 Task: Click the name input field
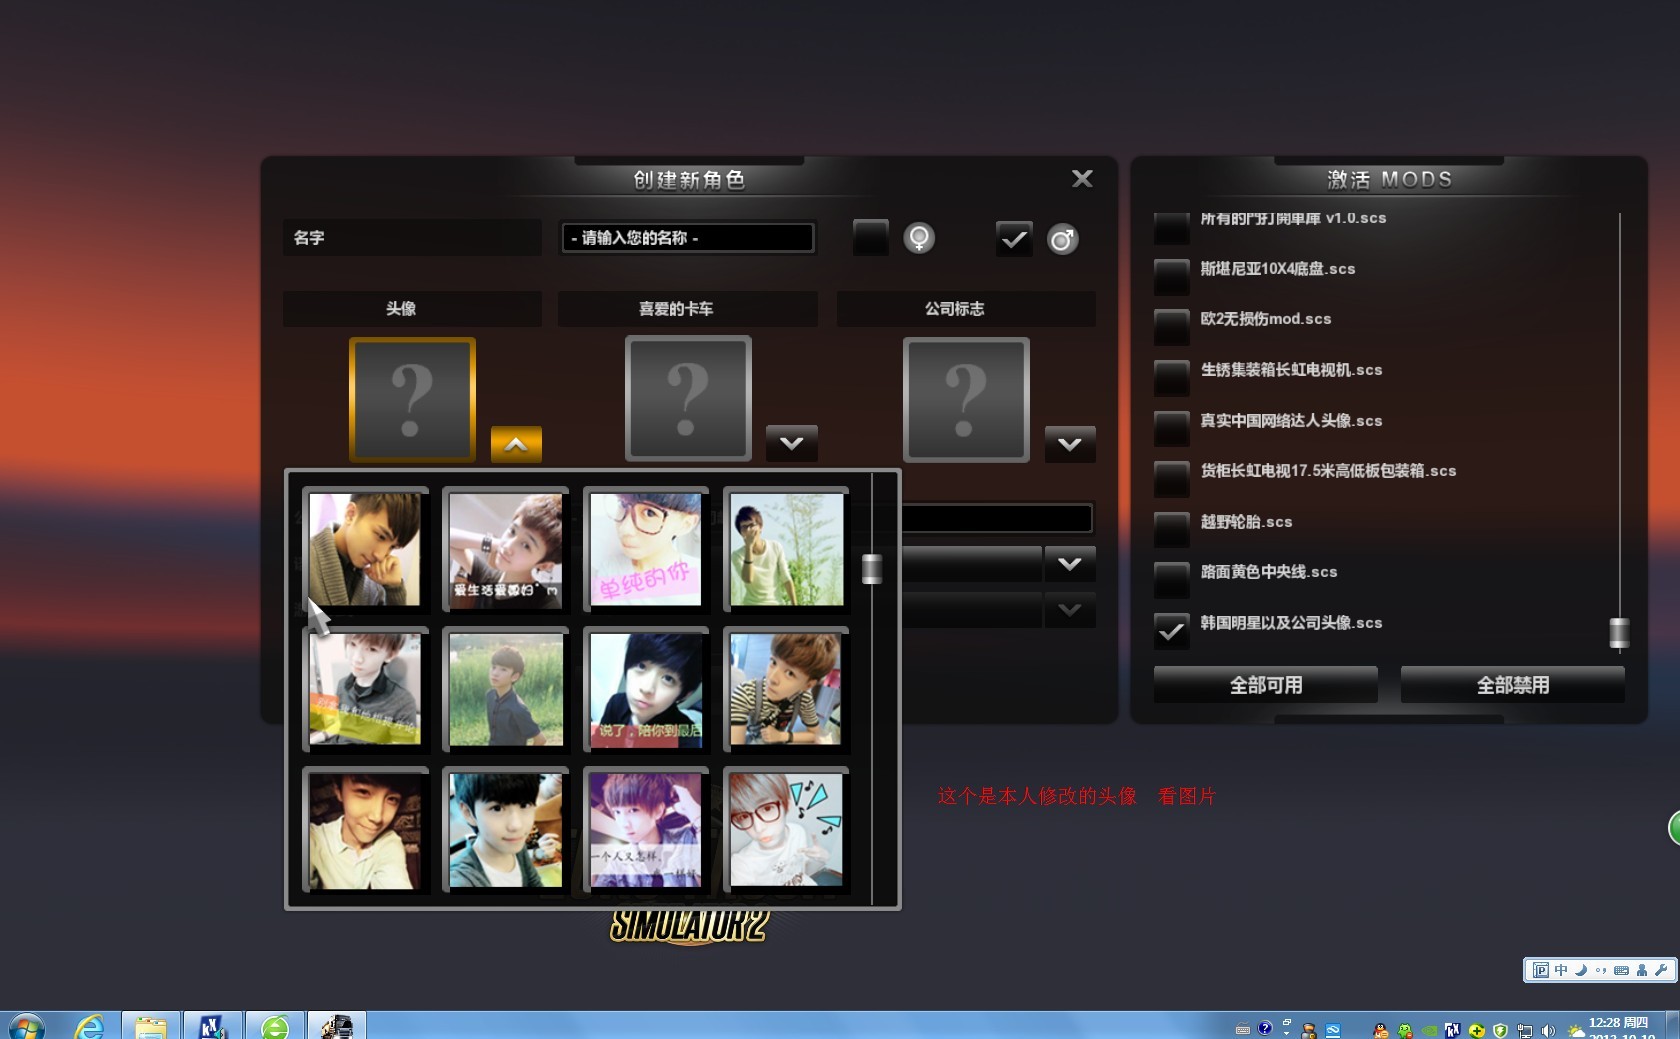click(687, 238)
